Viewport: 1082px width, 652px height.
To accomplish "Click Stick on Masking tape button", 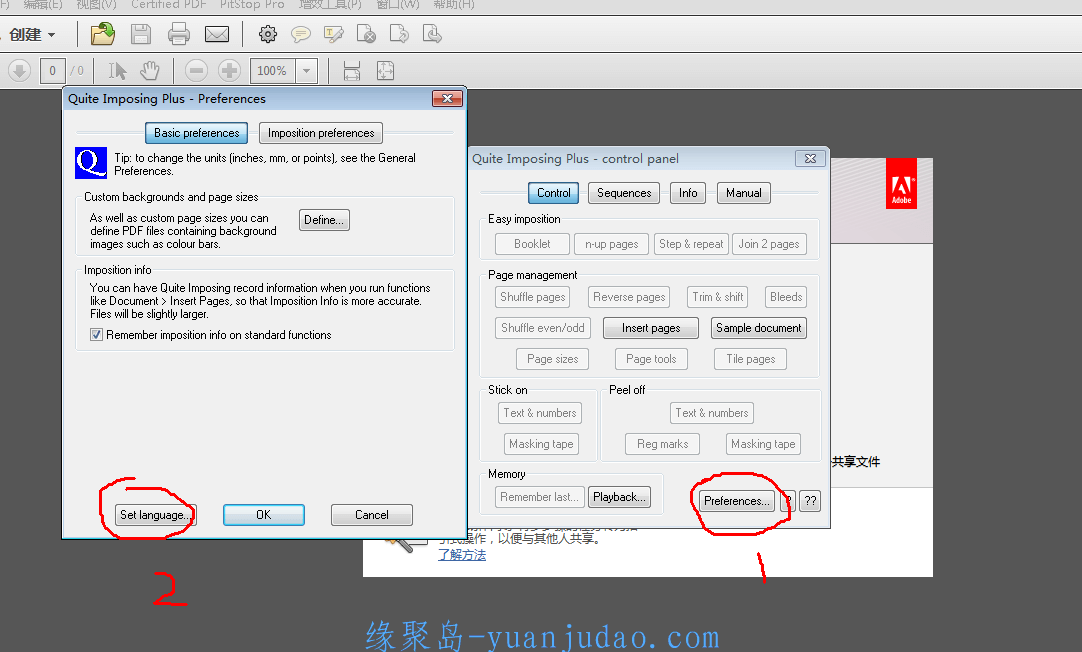I will [541, 444].
